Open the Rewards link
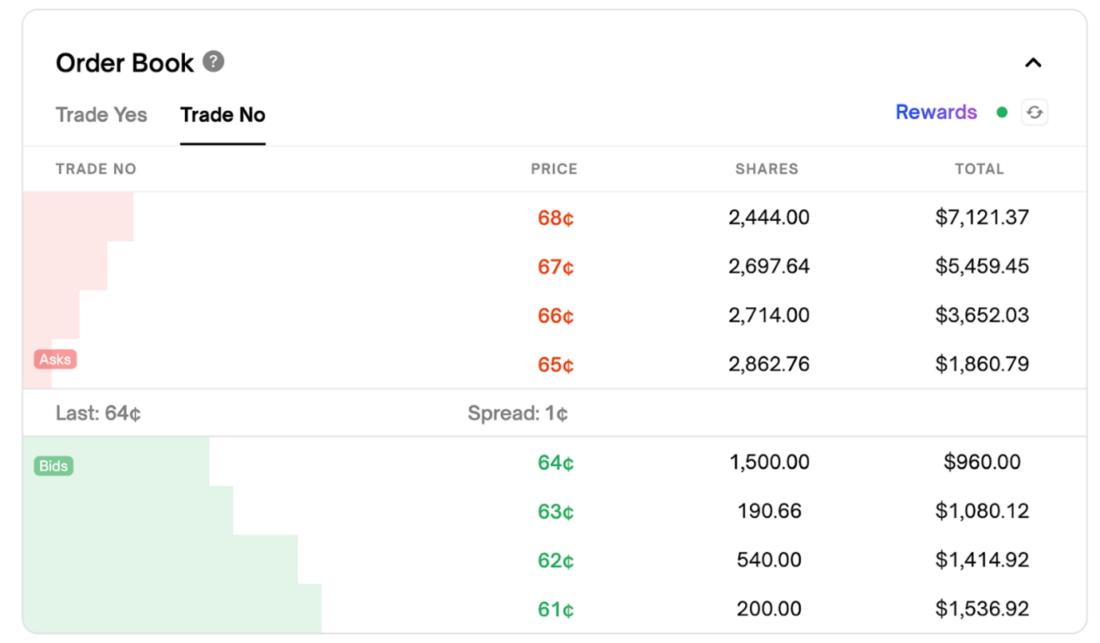 point(936,112)
